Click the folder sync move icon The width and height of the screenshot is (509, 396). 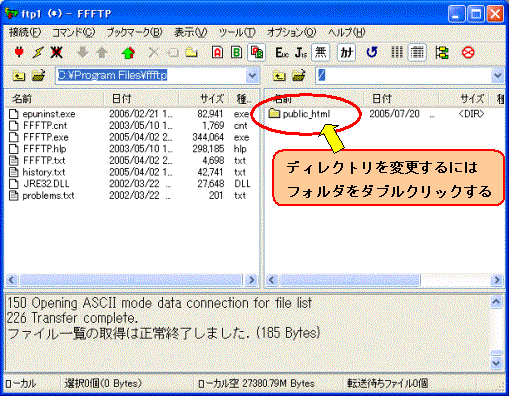click(x=442, y=52)
